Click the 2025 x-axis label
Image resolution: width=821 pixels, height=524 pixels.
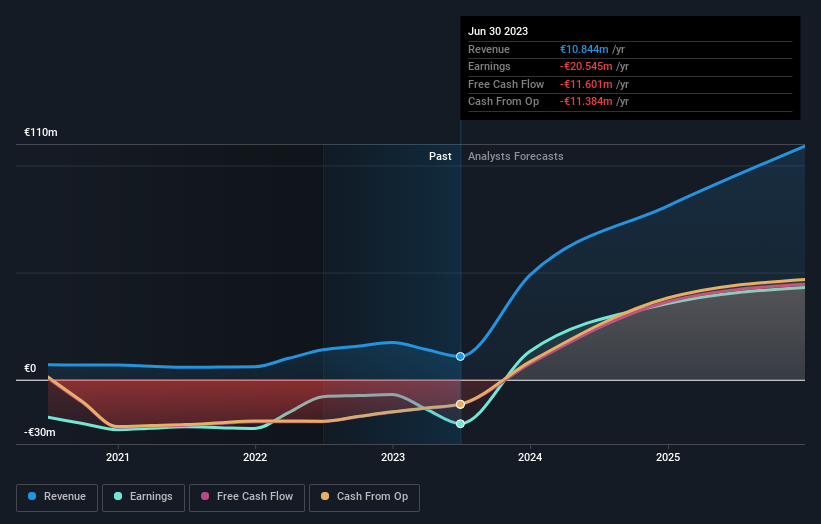(x=668, y=457)
